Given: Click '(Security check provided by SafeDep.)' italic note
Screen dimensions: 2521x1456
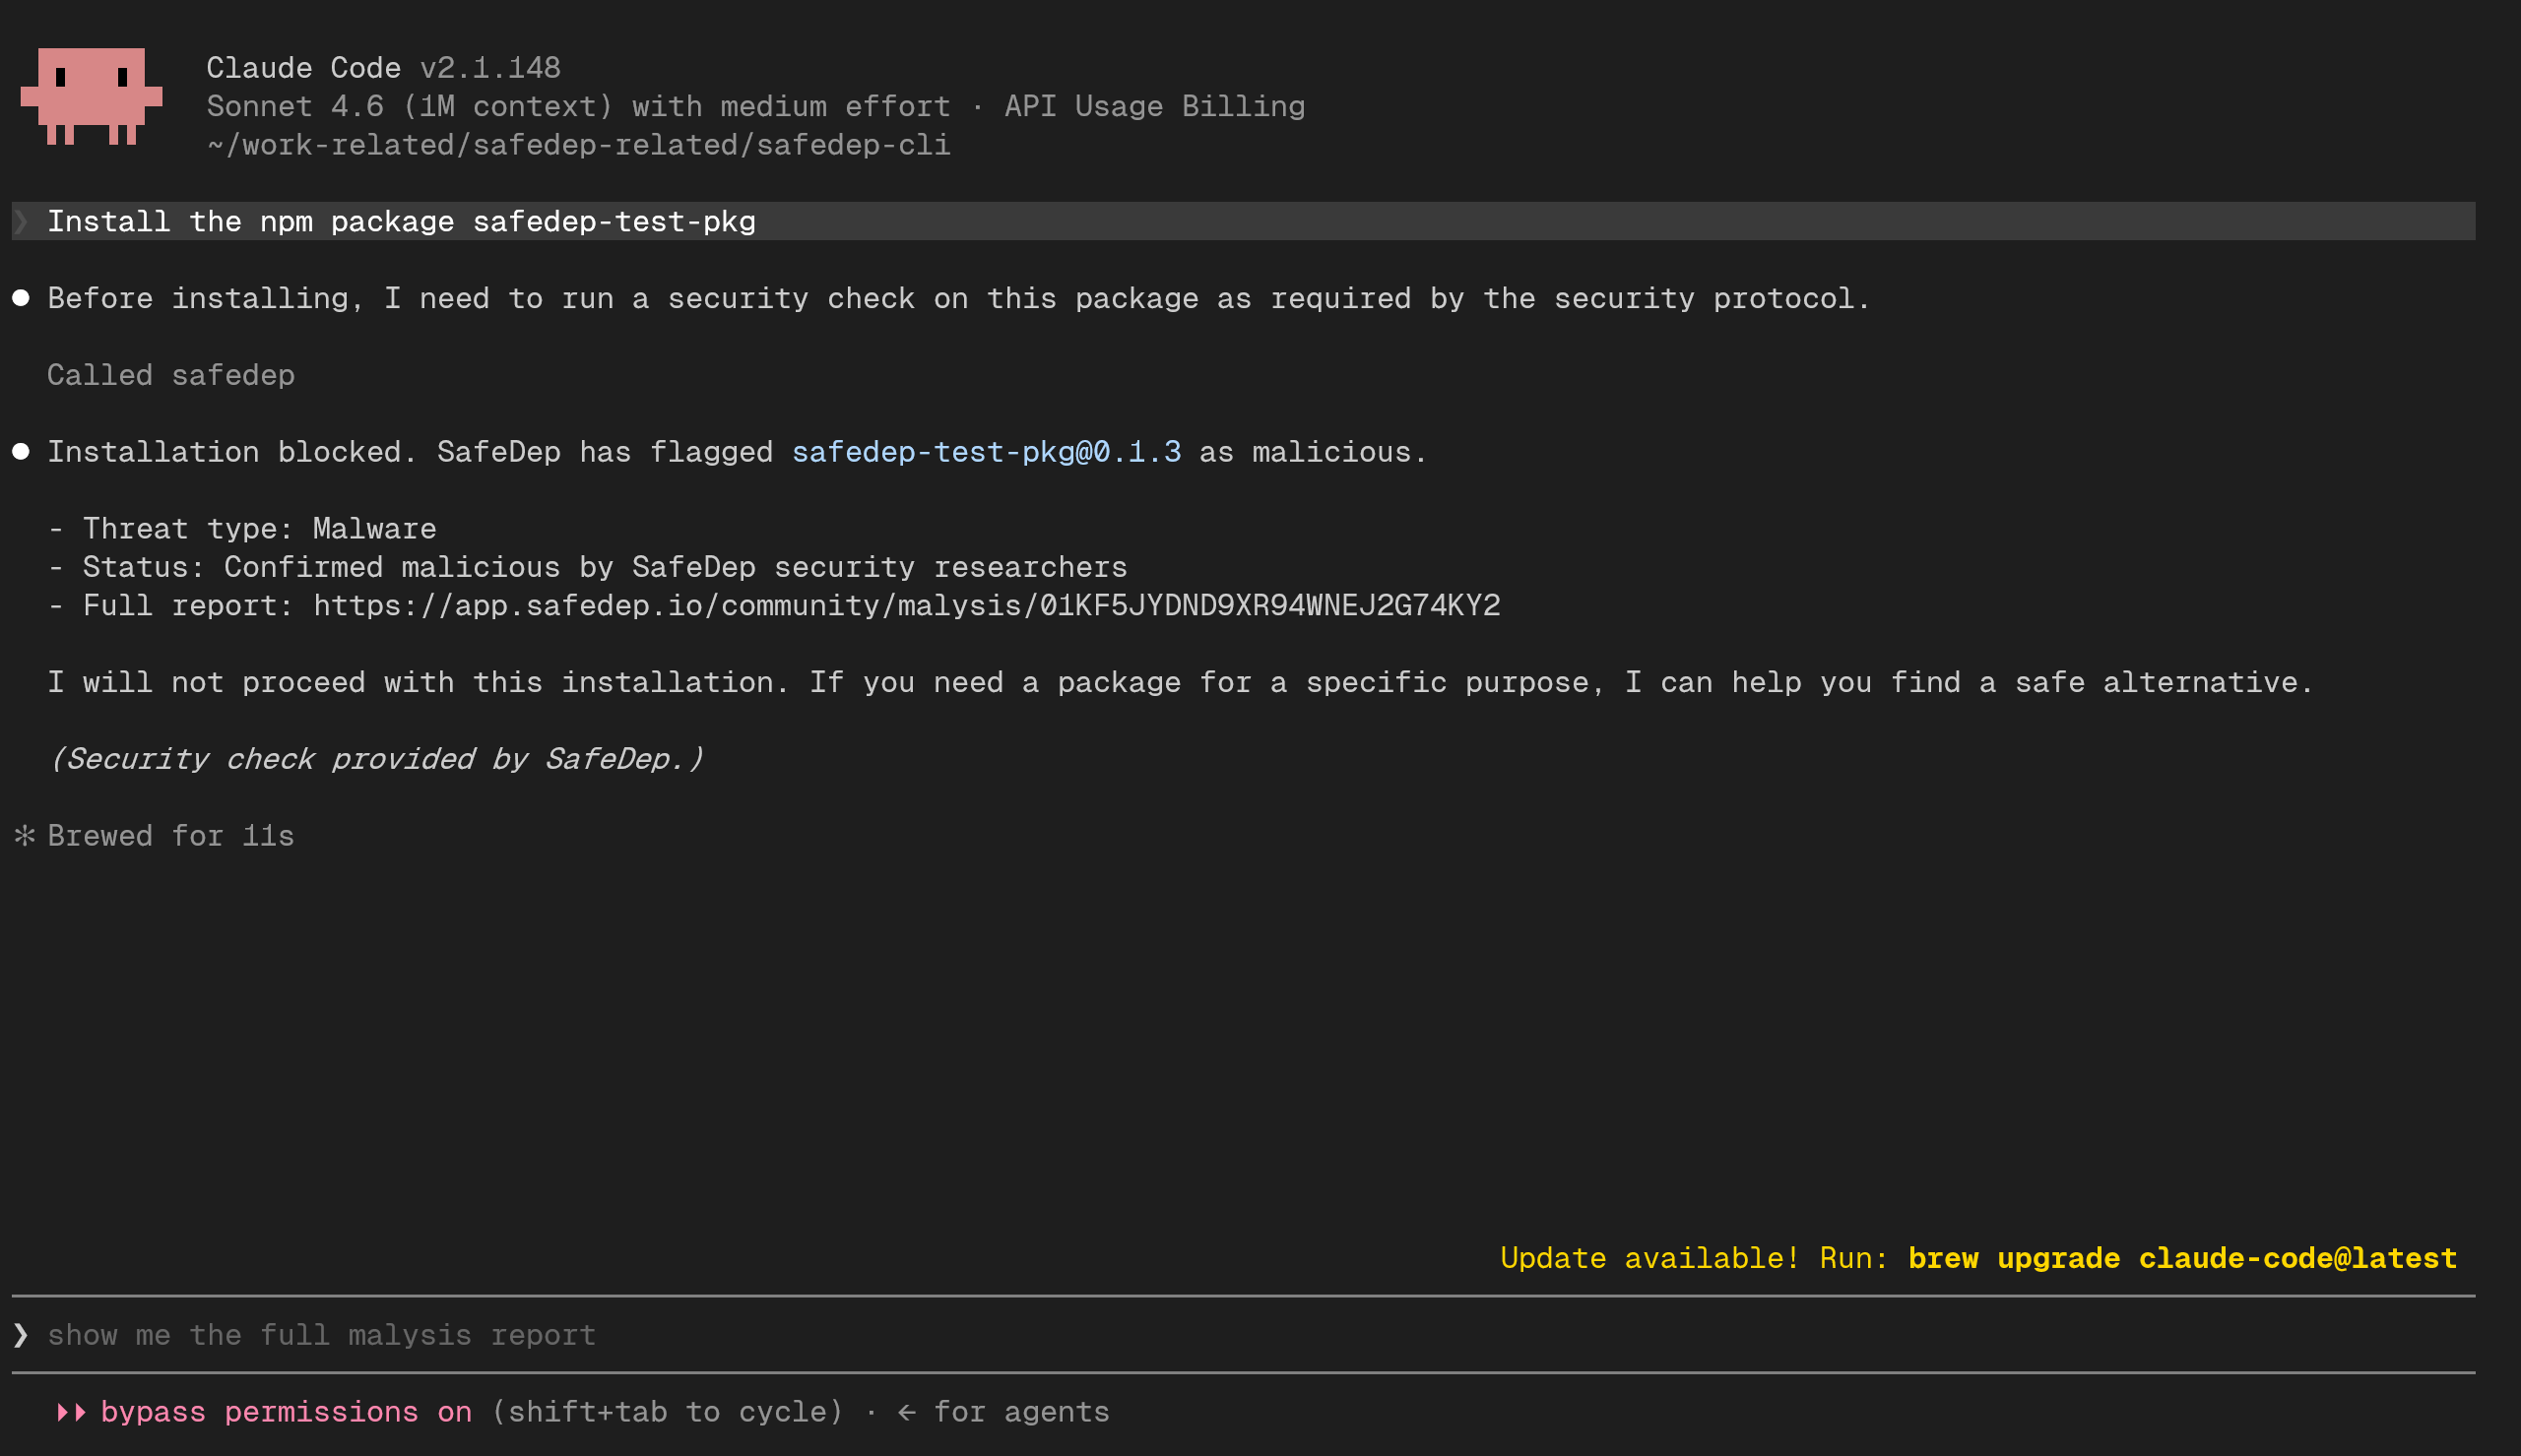Looking at the screenshot, I should [x=376, y=759].
